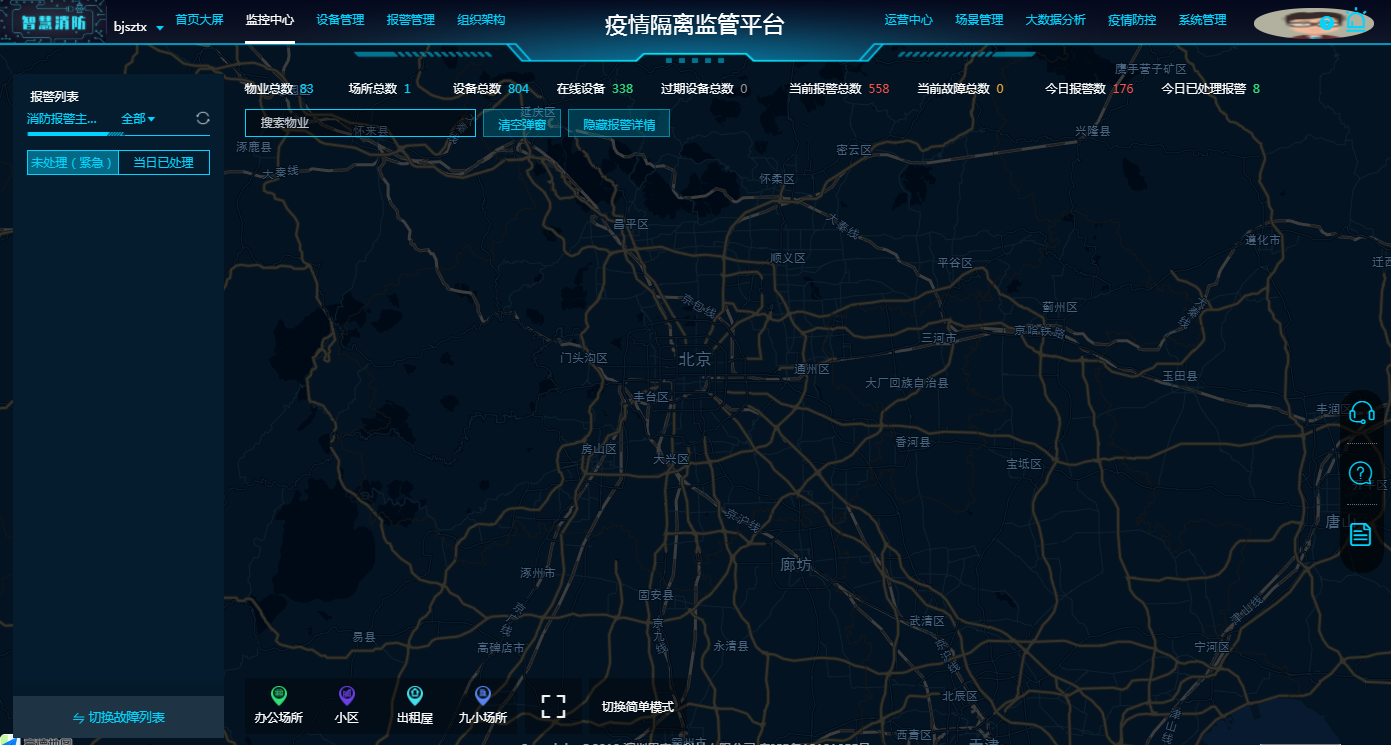Viewport: 1391px width, 745px height.
Task: Refresh the alarm list
Action: pos(203,119)
